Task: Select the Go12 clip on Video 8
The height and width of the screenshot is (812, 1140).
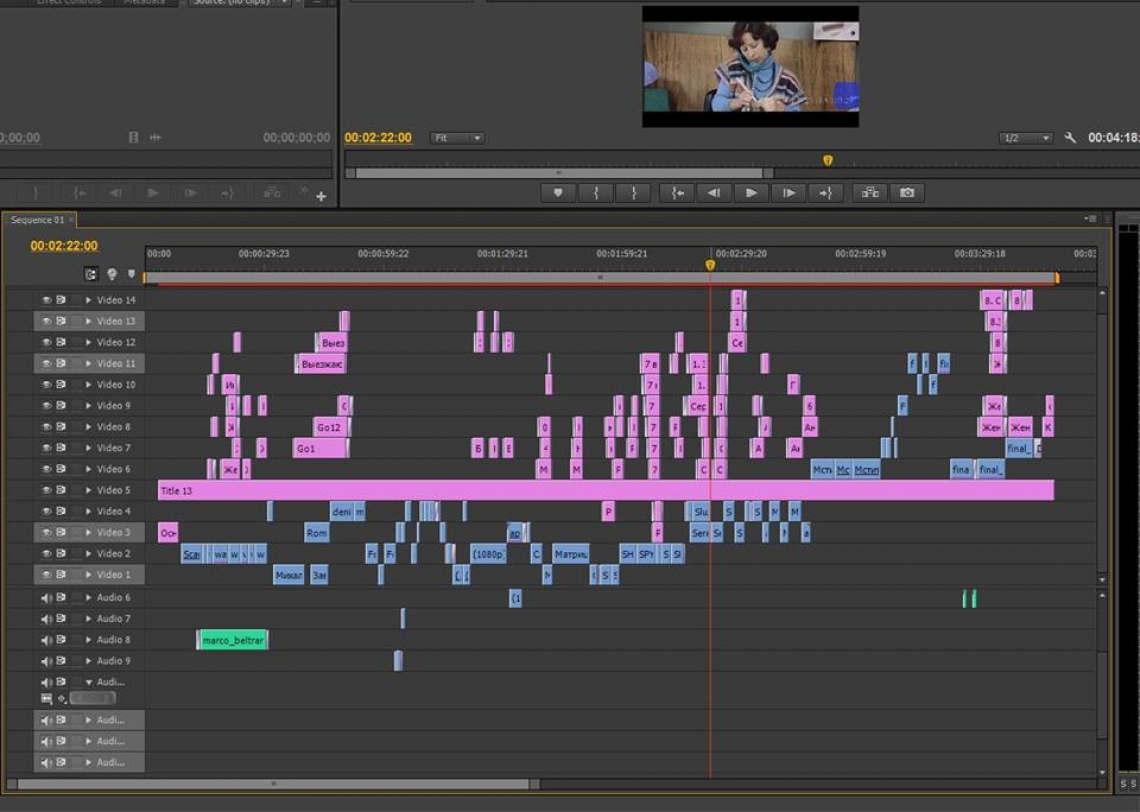Action: click(332, 427)
